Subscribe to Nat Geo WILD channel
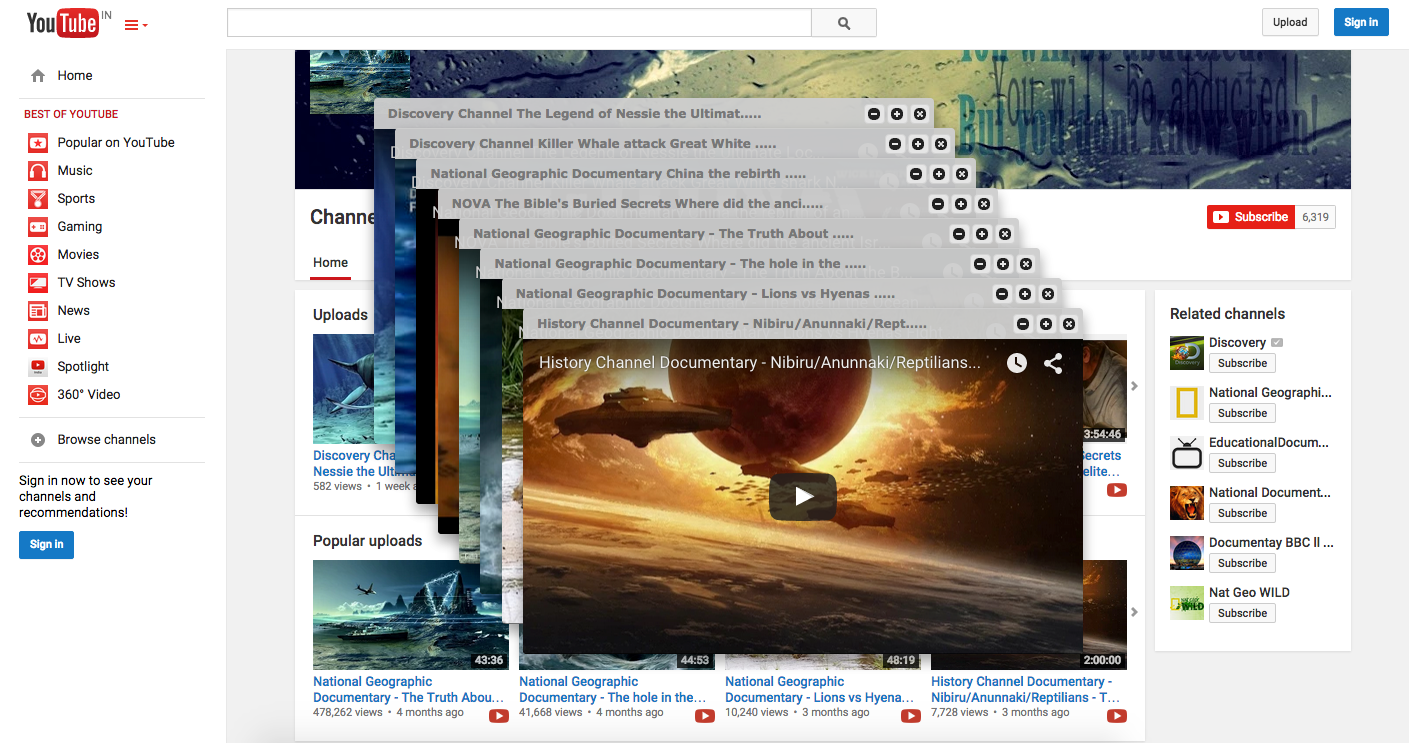 pos(1242,613)
